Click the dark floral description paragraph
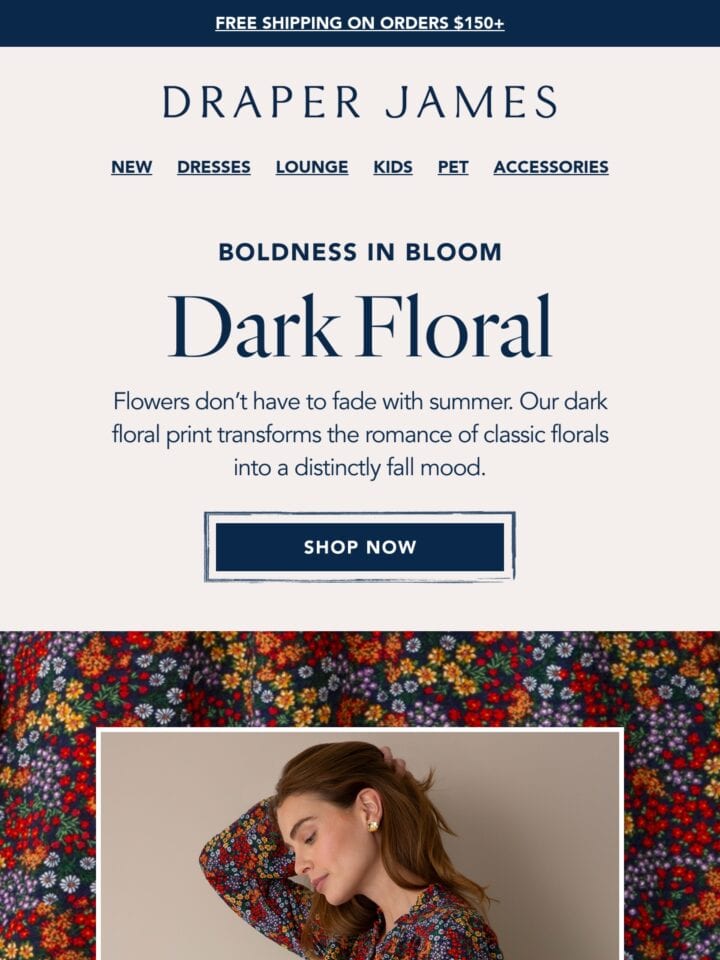The height and width of the screenshot is (960, 720). [360, 435]
